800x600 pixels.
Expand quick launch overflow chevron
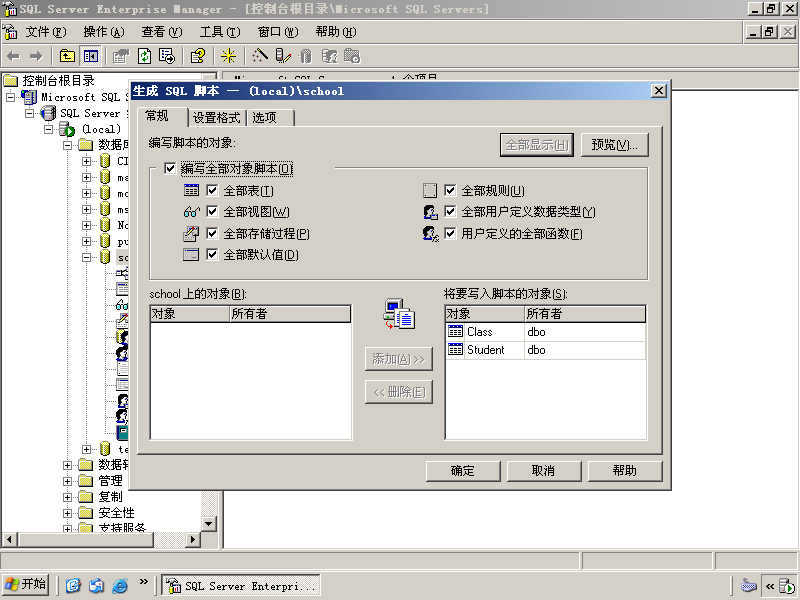point(143,581)
